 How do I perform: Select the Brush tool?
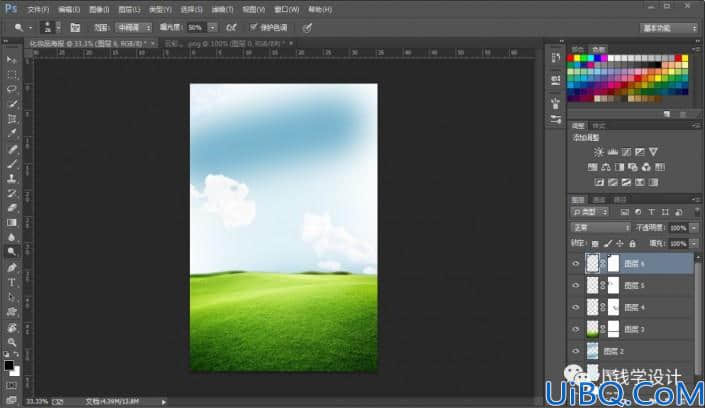click(x=12, y=164)
